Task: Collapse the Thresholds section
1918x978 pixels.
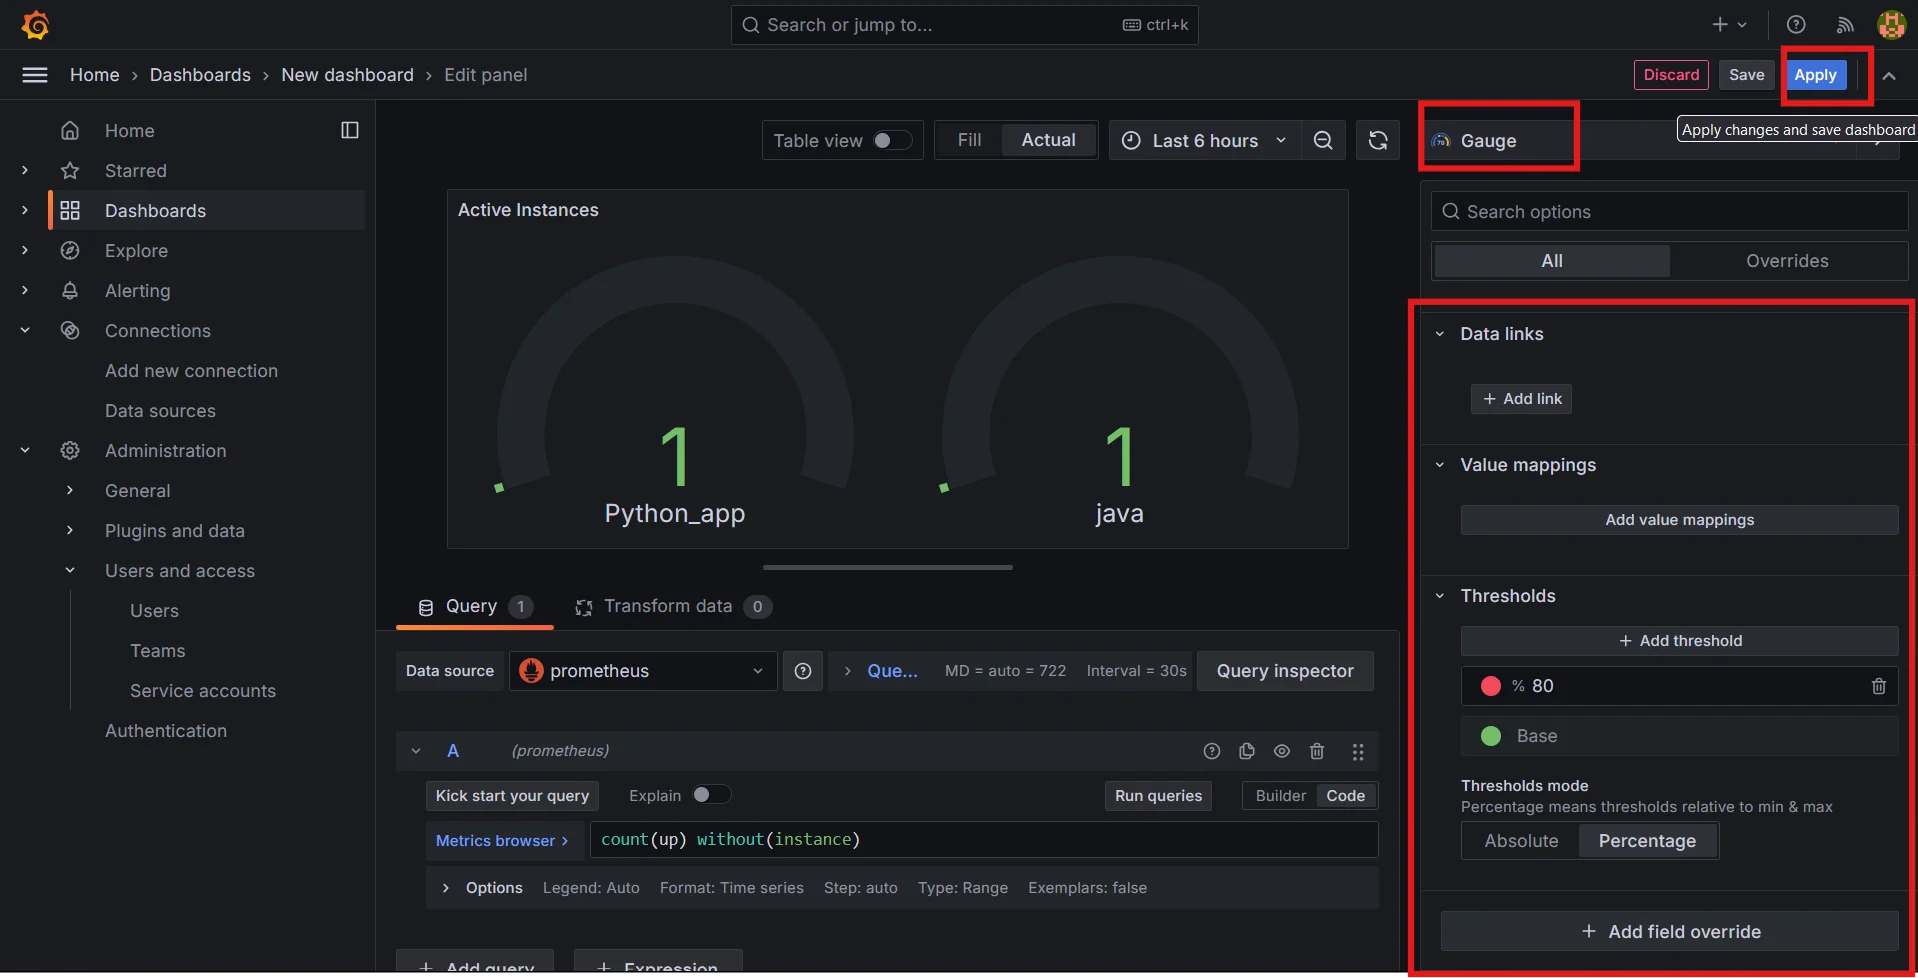Action: pyautogui.click(x=1440, y=596)
